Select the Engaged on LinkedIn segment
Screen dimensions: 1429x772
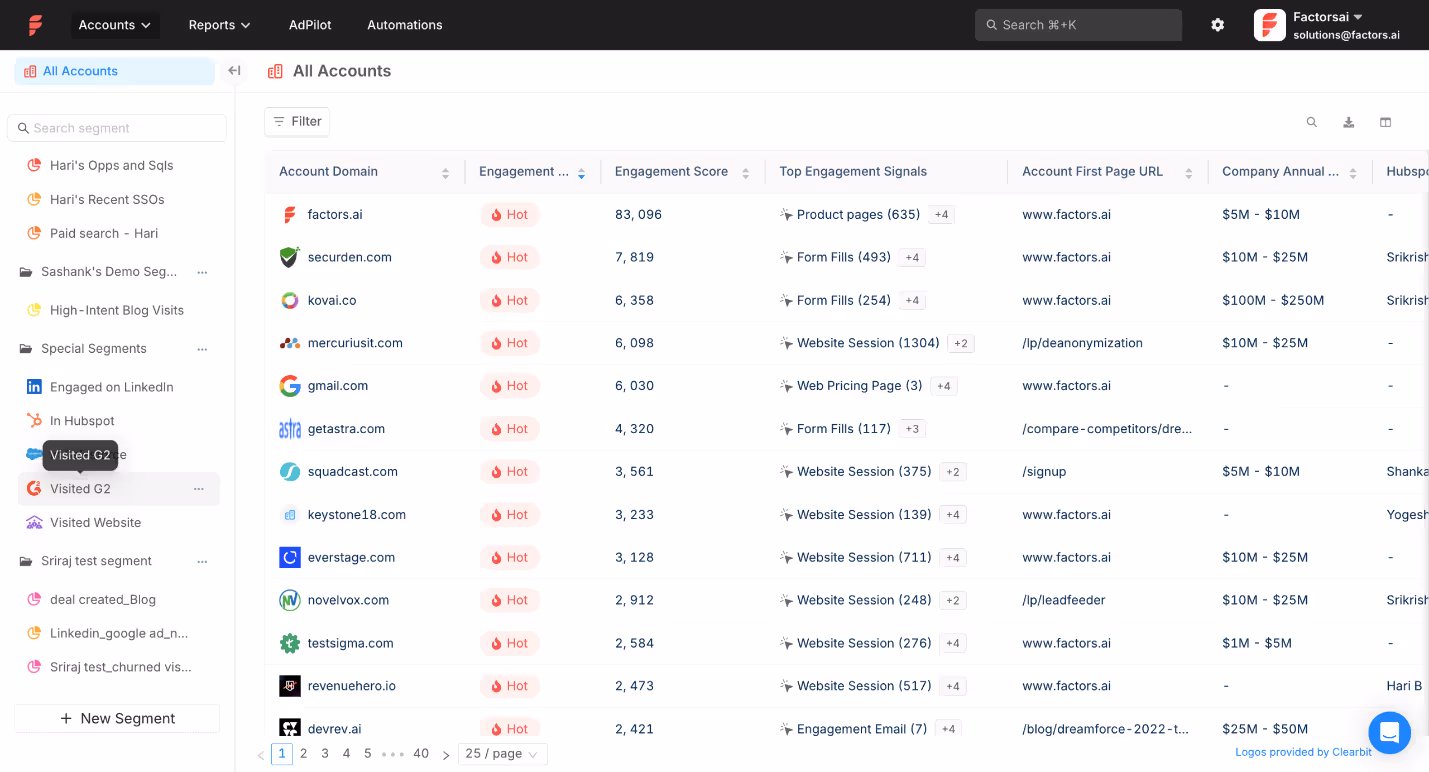[x=113, y=386]
